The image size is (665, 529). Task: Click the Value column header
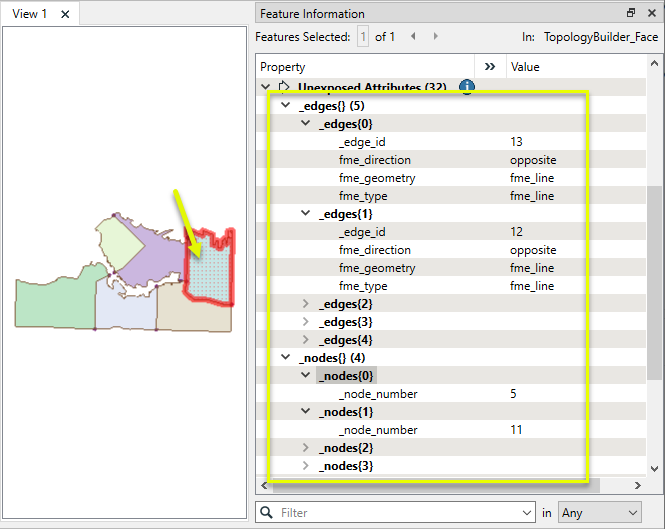tap(524, 67)
